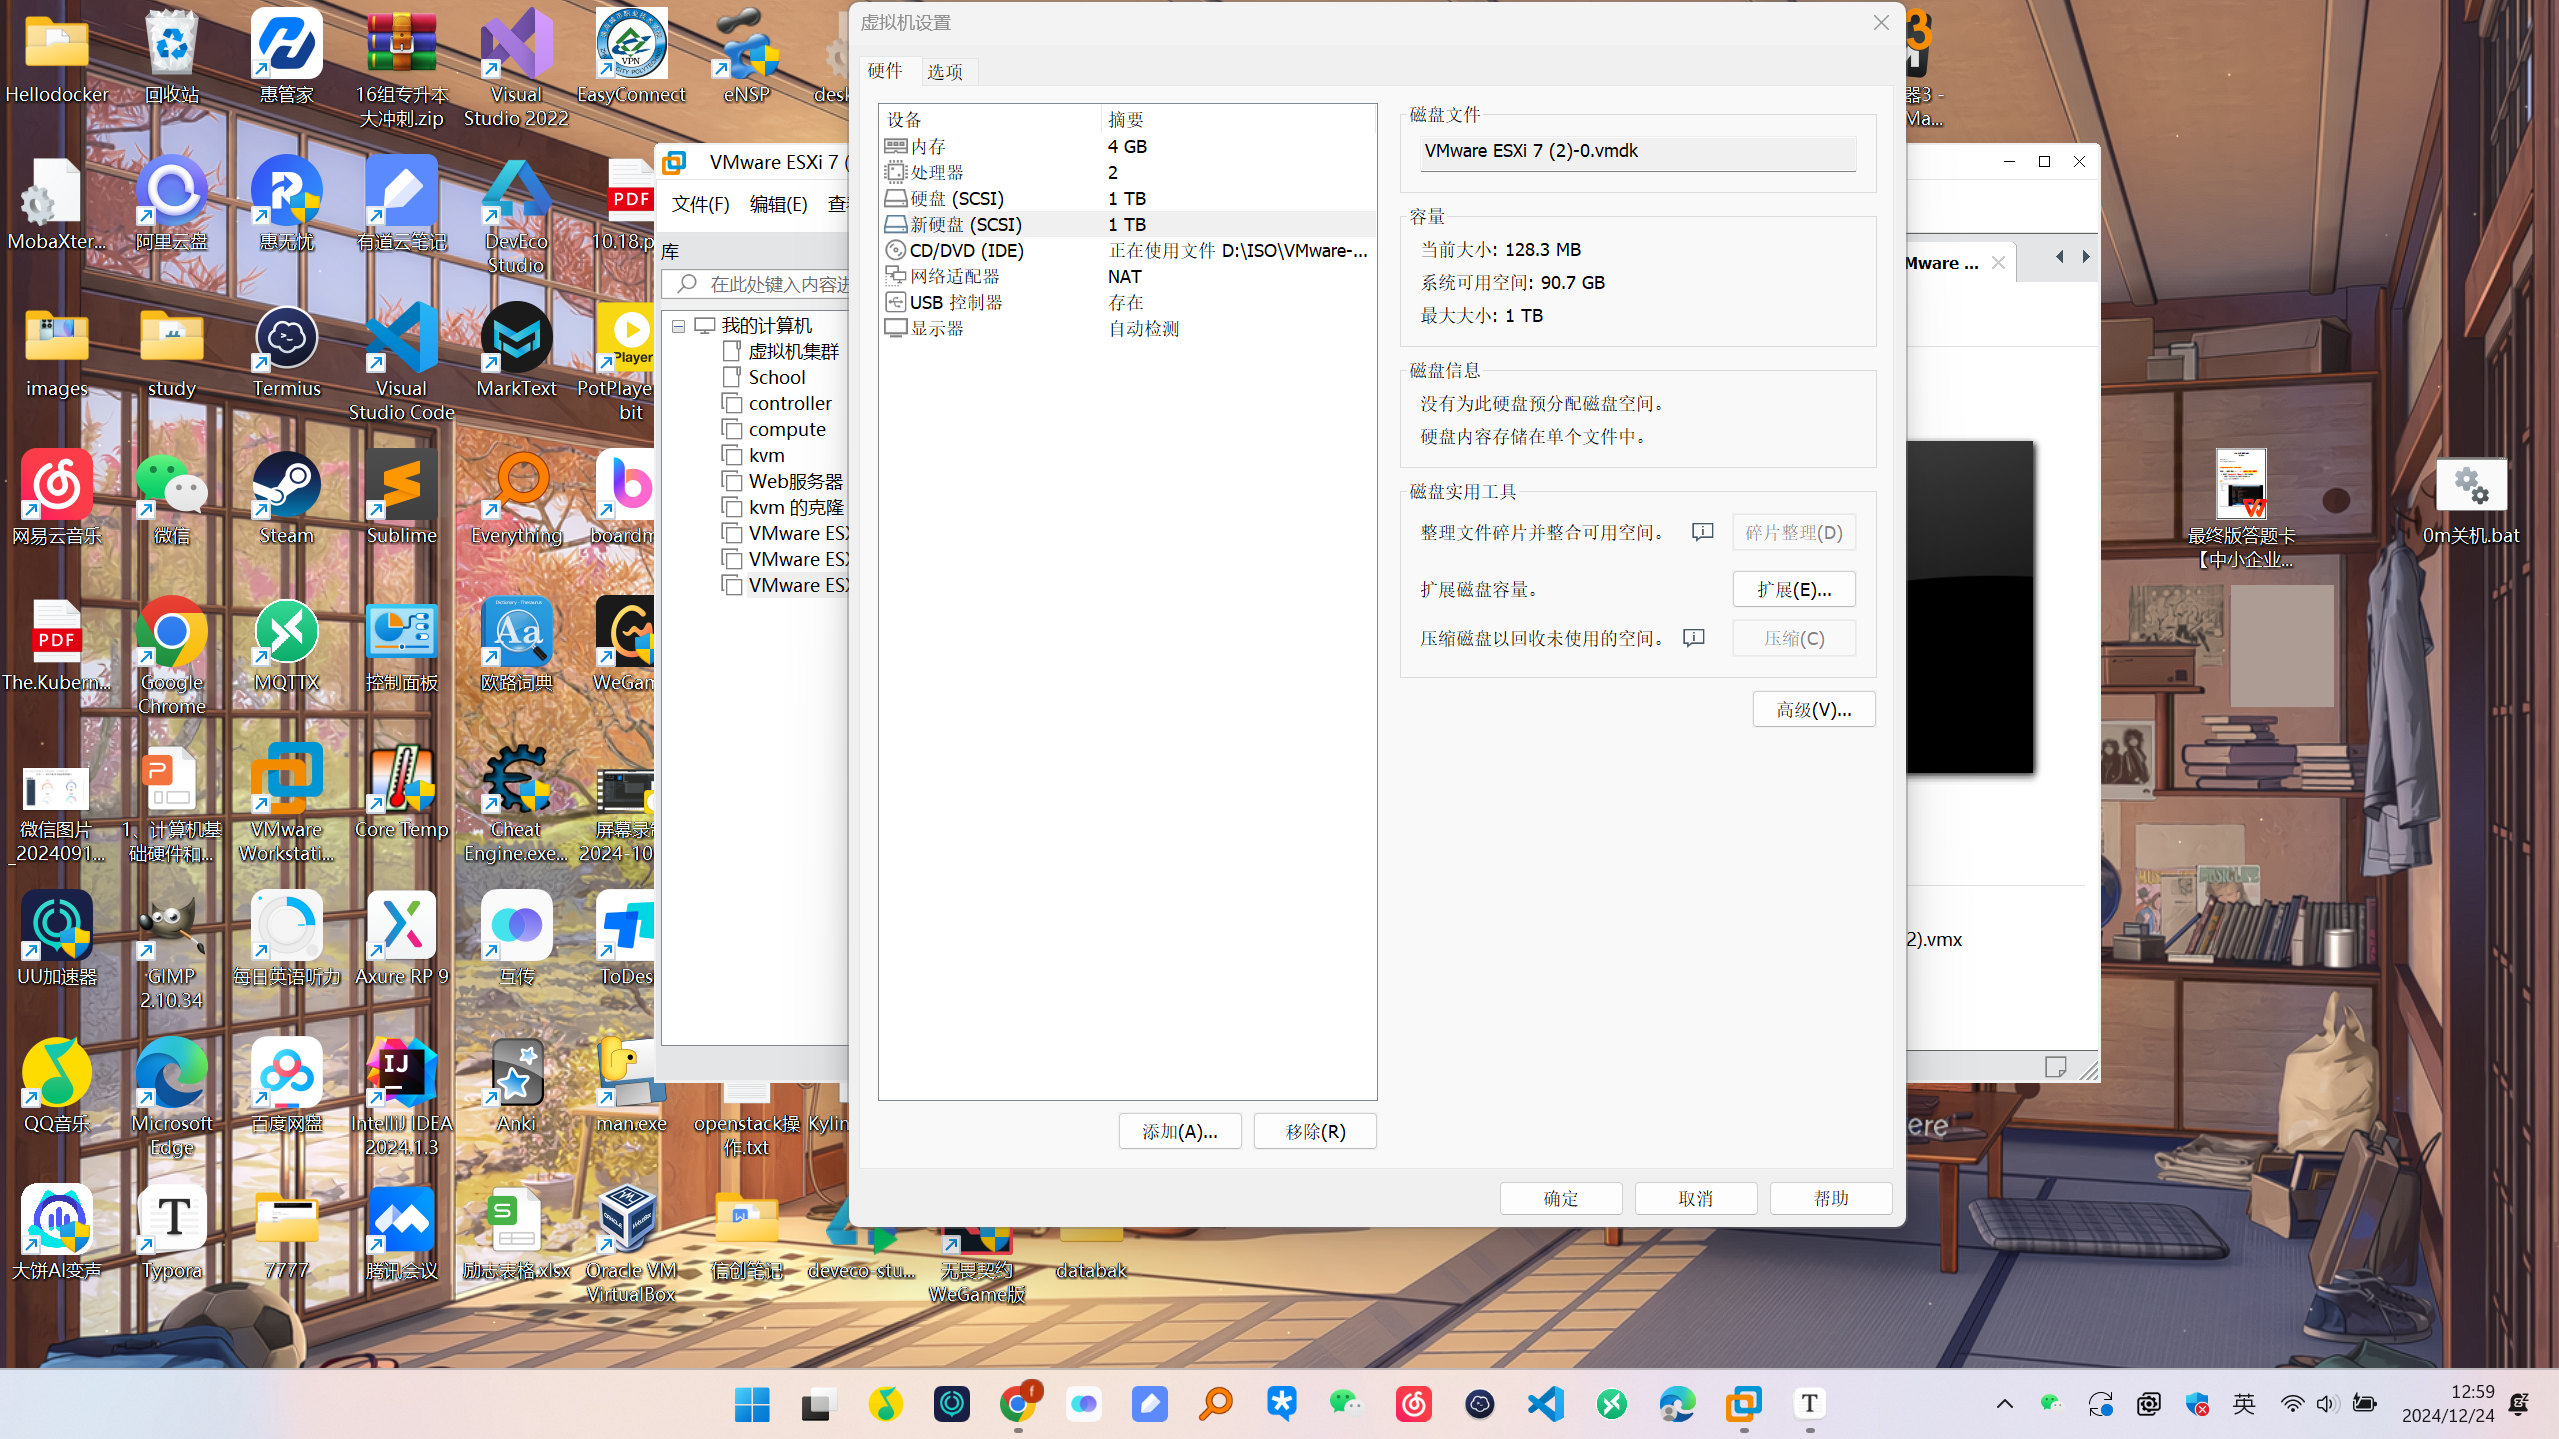Click 帮助 help button
2559x1439 pixels.
[x=1831, y=1198]
